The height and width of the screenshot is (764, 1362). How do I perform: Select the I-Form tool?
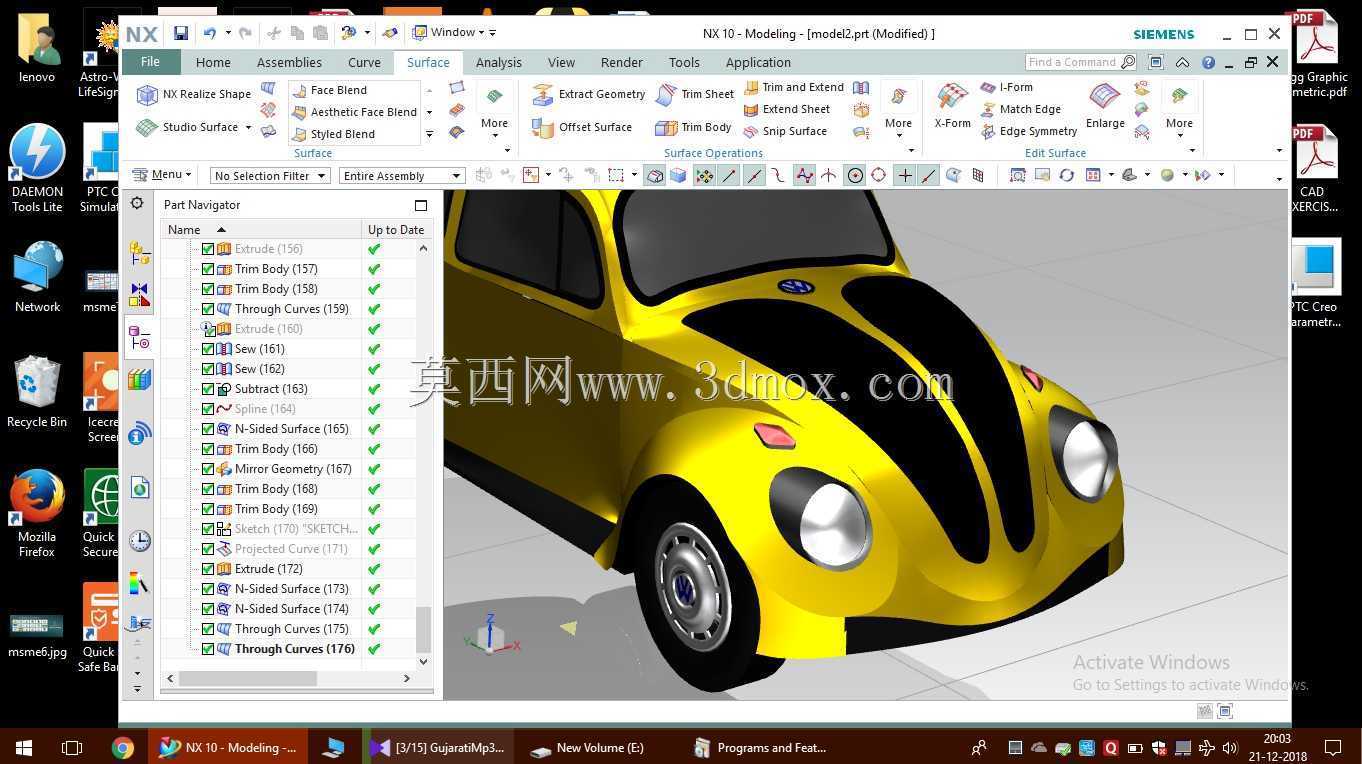pyautogui.click(x=1006, y=87)
